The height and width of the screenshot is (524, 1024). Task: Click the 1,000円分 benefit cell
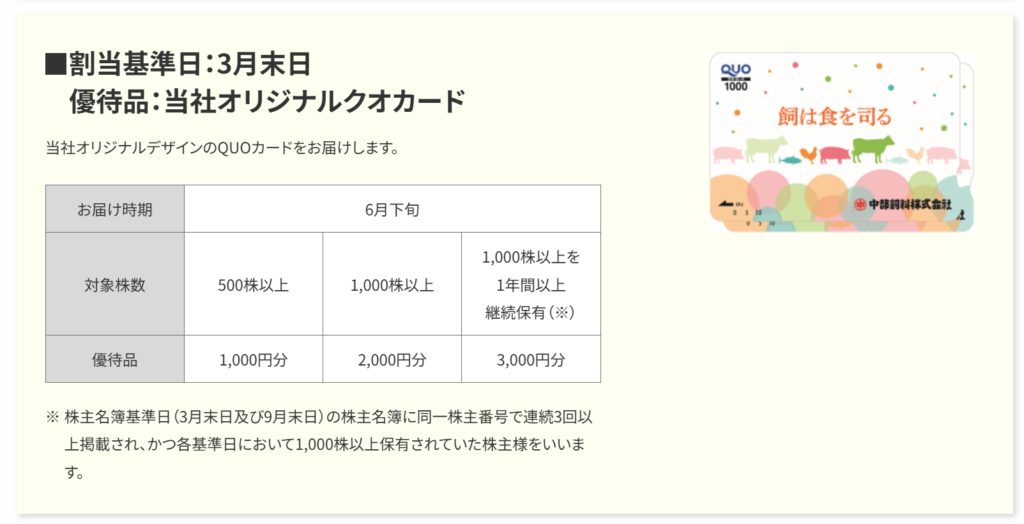tap(253, 359)
